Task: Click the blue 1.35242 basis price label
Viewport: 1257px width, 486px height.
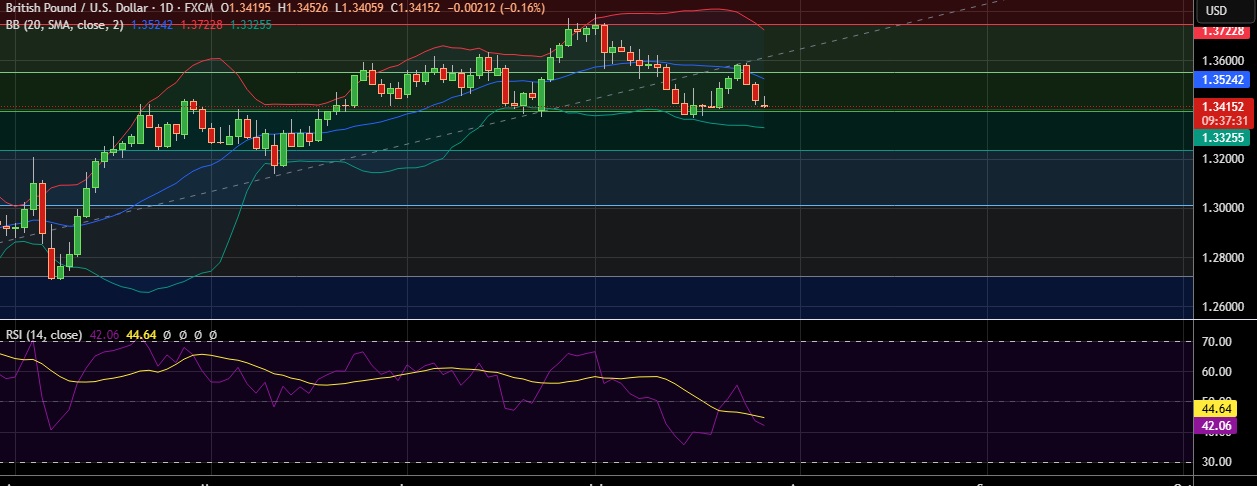Action: pyautogui.click(x=1223, y=78)
